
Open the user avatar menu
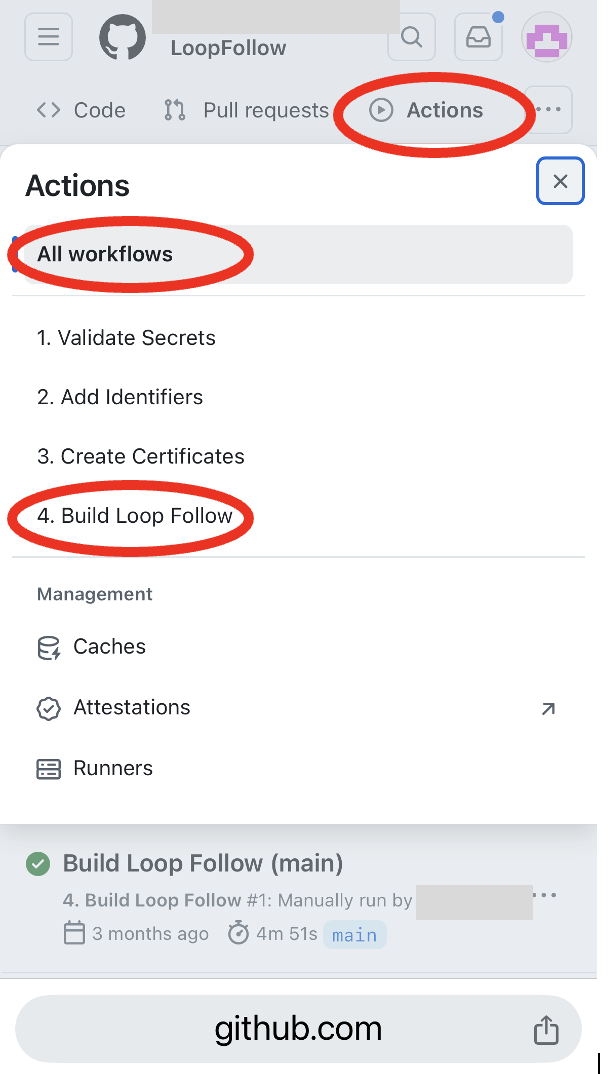coord(546,38)
